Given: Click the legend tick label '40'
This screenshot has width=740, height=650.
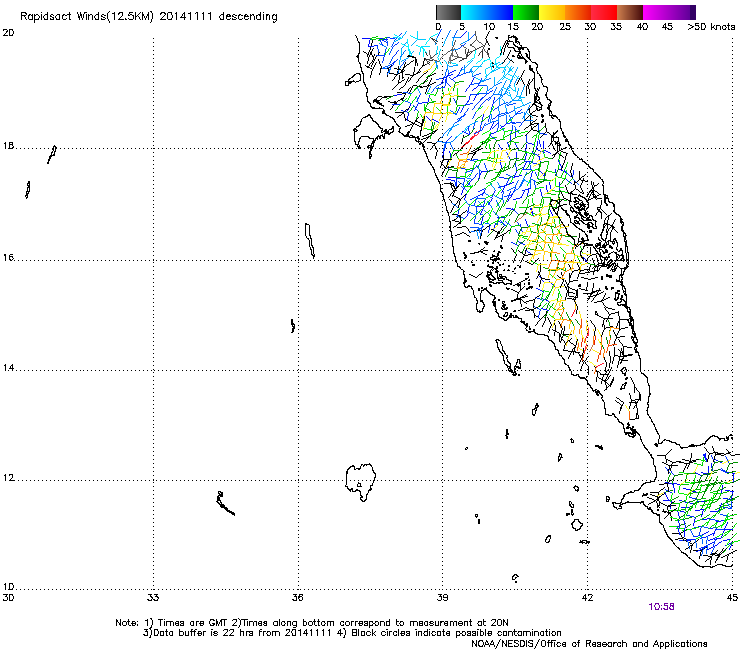Looking at the screenshot, I should coord(642,27).
